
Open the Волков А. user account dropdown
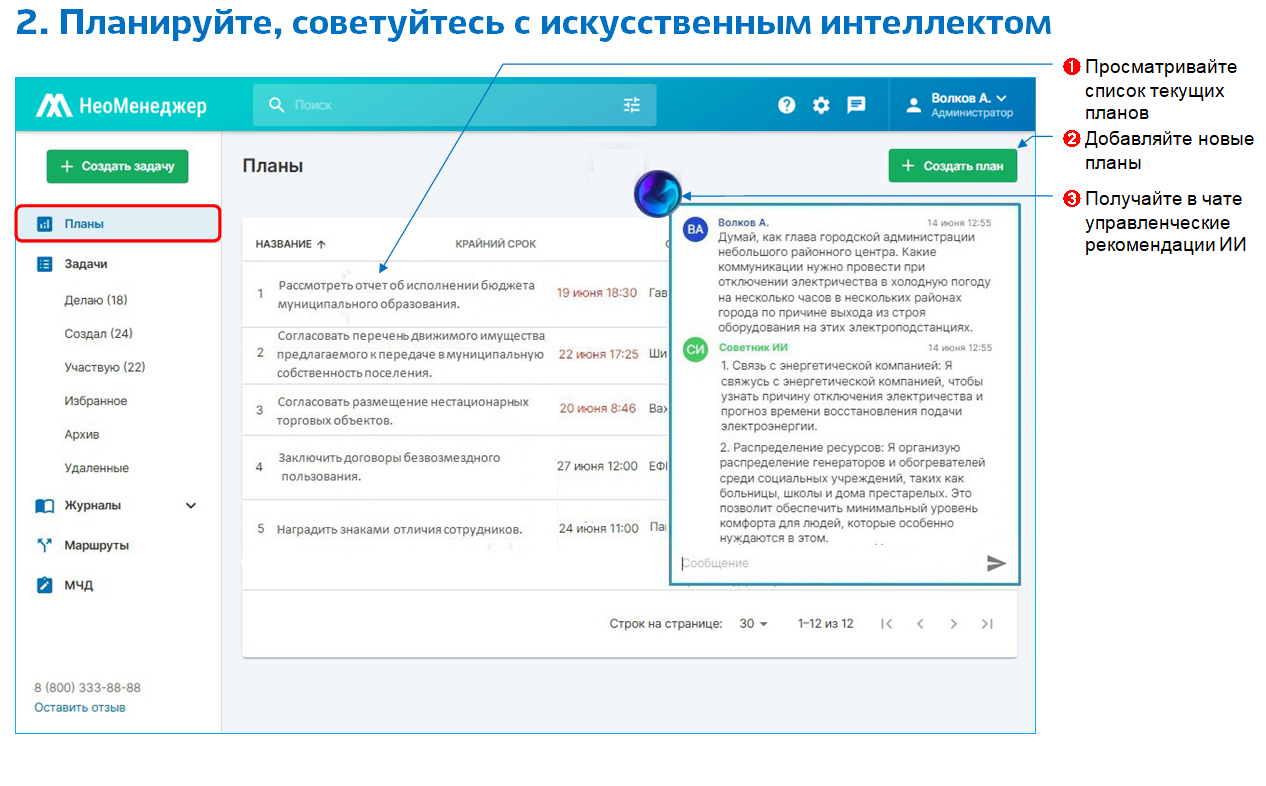tap(968, 105)
